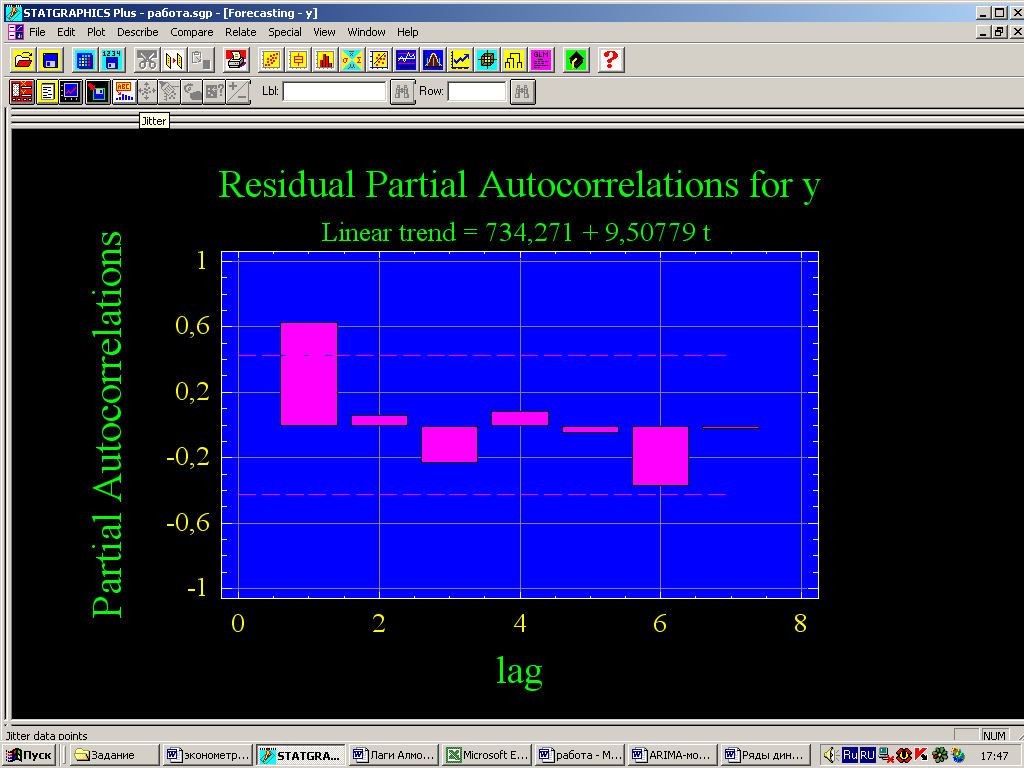This screenshot has width=1024, height=768.
Task: Select the 'lag' x-axis title
Action: coord(519,671)
